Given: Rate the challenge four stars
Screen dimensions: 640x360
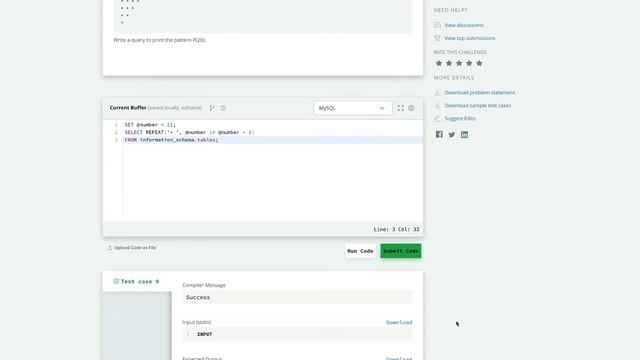Looking at the screenshot, I should [x=469, y=63].
